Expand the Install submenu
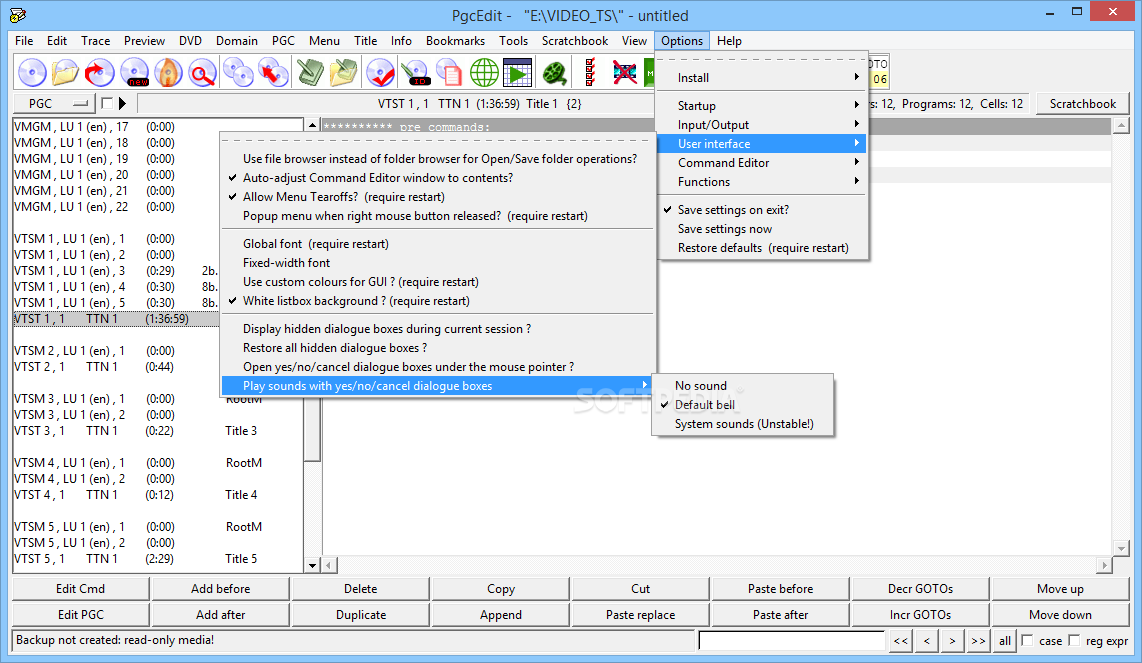Viewport: 1142px width, 663px height. tap(763, 77)
